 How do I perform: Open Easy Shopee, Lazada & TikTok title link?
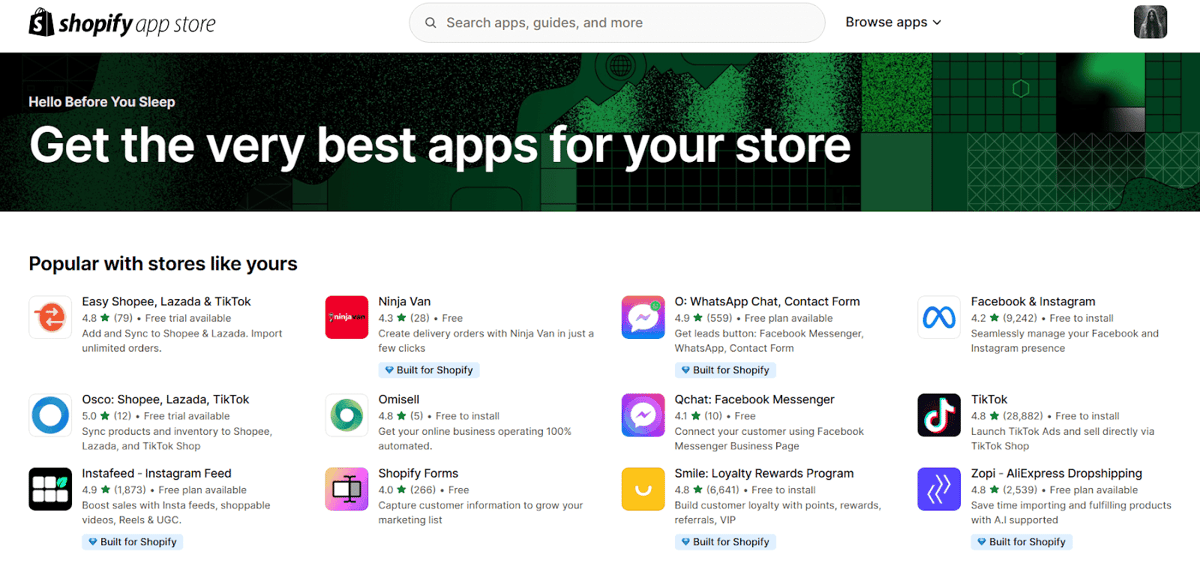click(x=166, y=301)
